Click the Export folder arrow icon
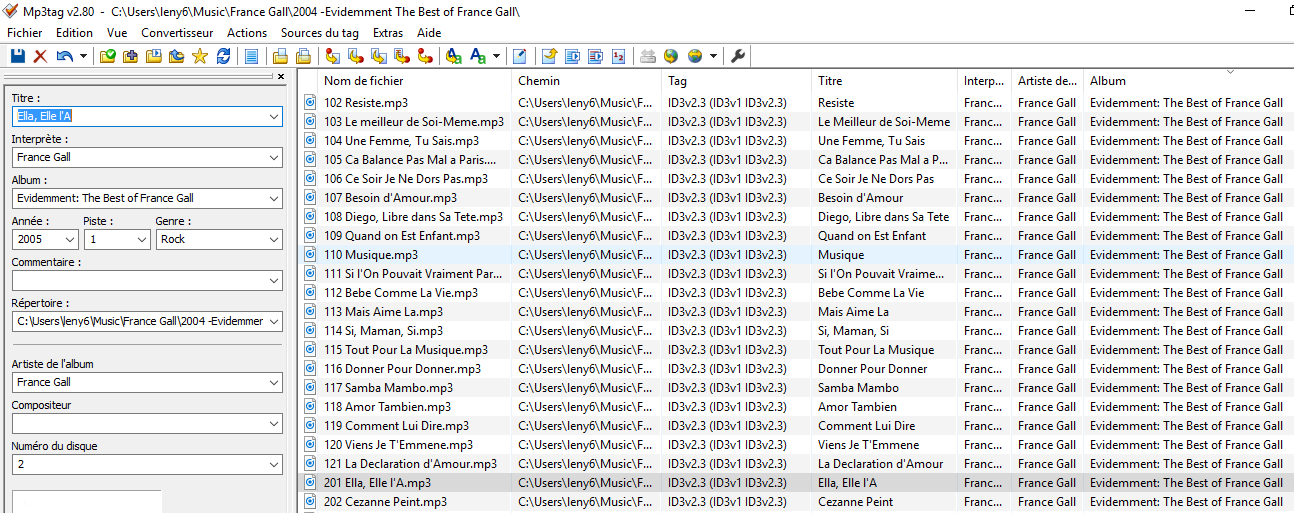The height and width of the screenshot is (513, 1294). 549,56
